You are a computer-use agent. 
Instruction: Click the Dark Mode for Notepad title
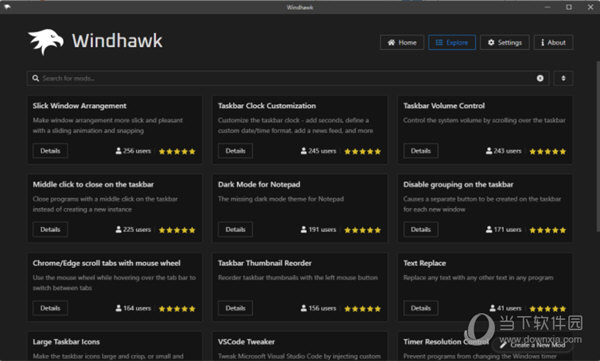(x=259, y=185)
